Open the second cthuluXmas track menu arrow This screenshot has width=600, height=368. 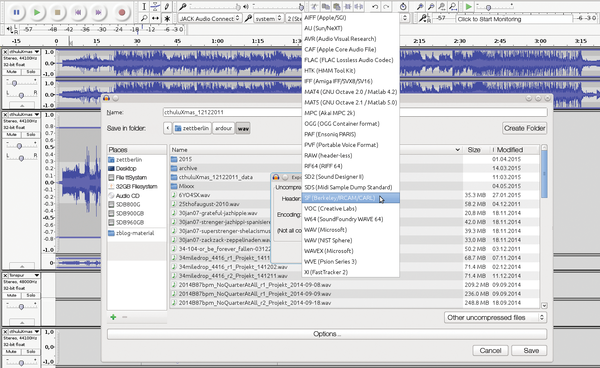pyautogui.click(x=37, y=114)
